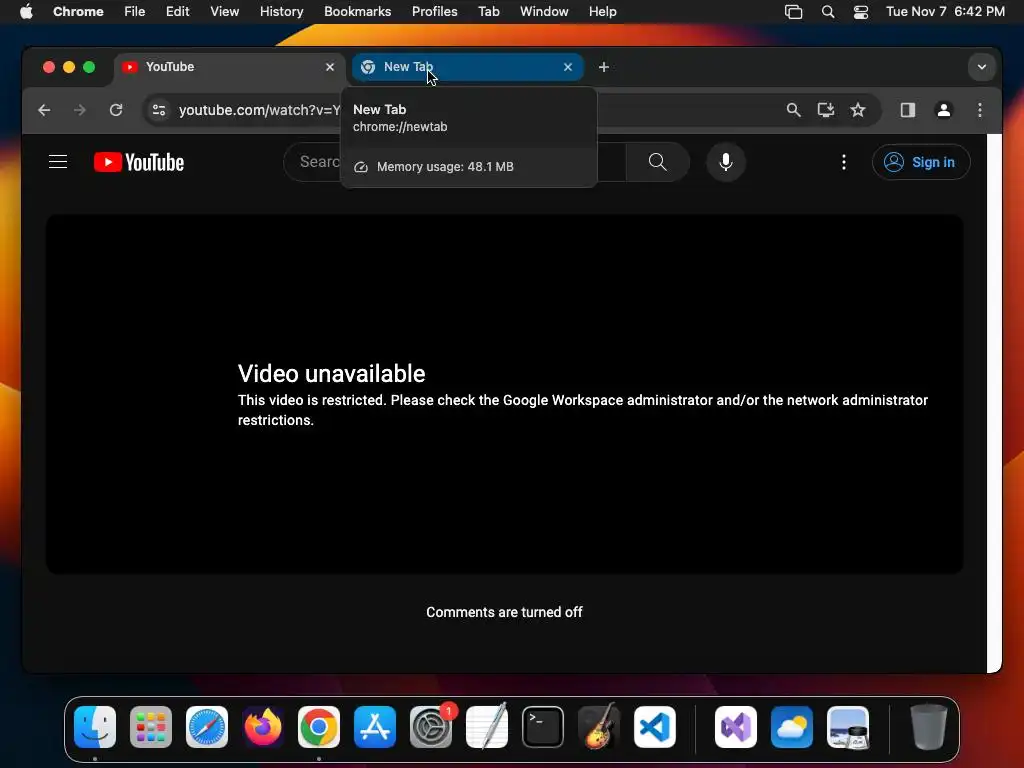Open the Apple menu
The image size is (1024, 768).
click(26, 12)
